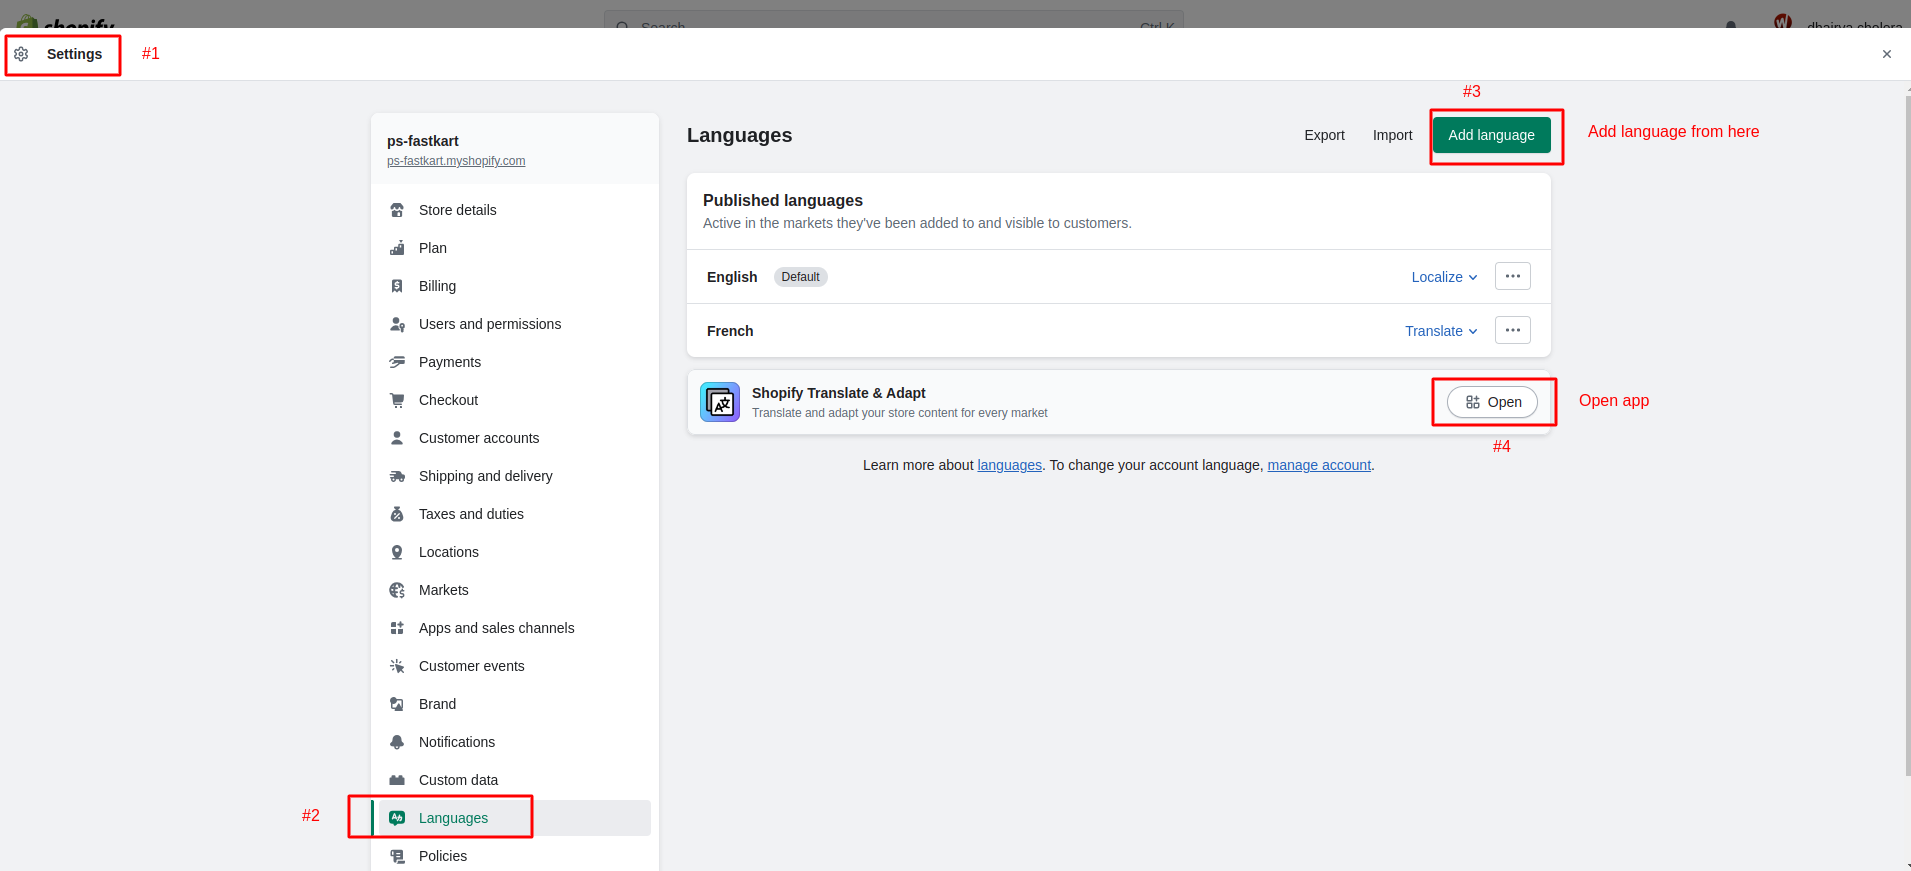
Task: Expand the Localize dropdown for English
Action: click(1444, 277)
